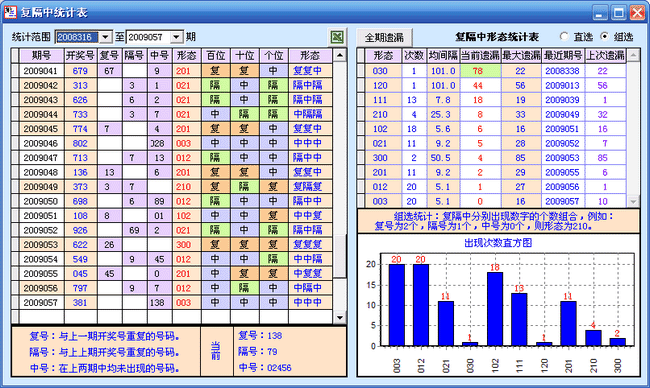Click the end period text field
Viewport: 650px width, 388px height.
tap(149, 37)
